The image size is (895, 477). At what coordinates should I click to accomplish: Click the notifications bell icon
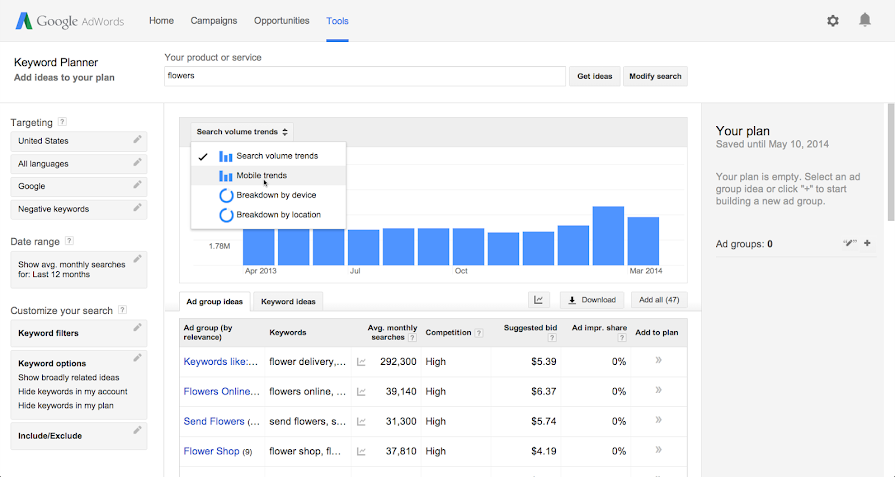coord(865,20)
